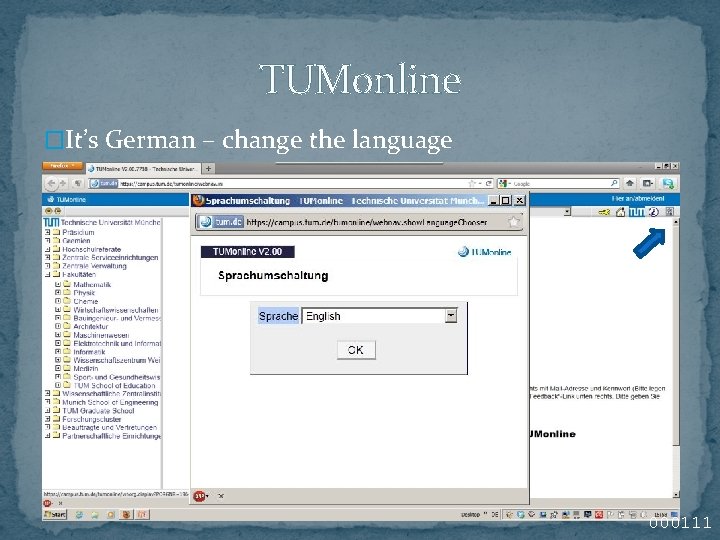Close the Sprachumschaltung popup window
The width and height of the screenshot is (720, 540).
tap(519, 201)
